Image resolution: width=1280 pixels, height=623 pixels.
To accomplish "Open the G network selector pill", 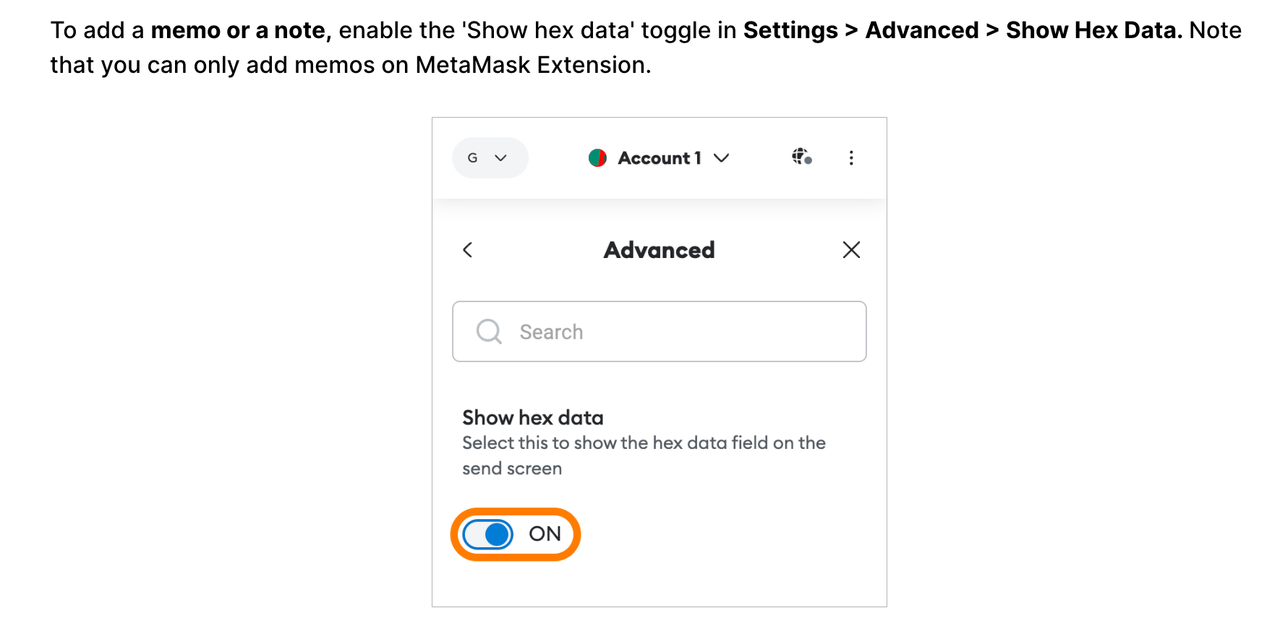I will pos(490,158).
